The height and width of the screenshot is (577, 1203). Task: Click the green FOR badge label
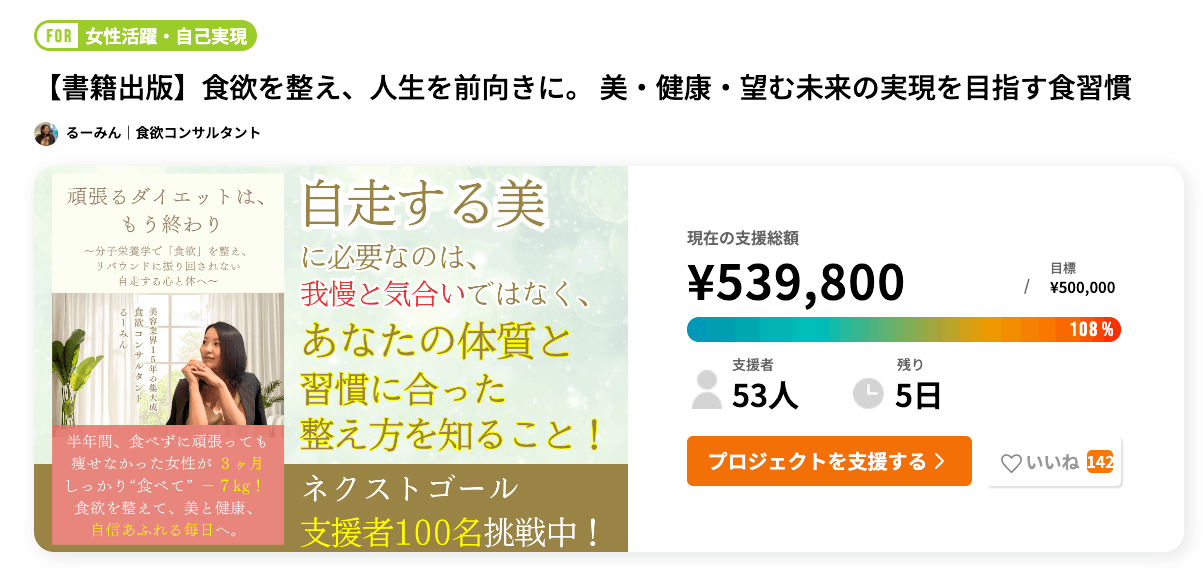click(x=58, y=37)
